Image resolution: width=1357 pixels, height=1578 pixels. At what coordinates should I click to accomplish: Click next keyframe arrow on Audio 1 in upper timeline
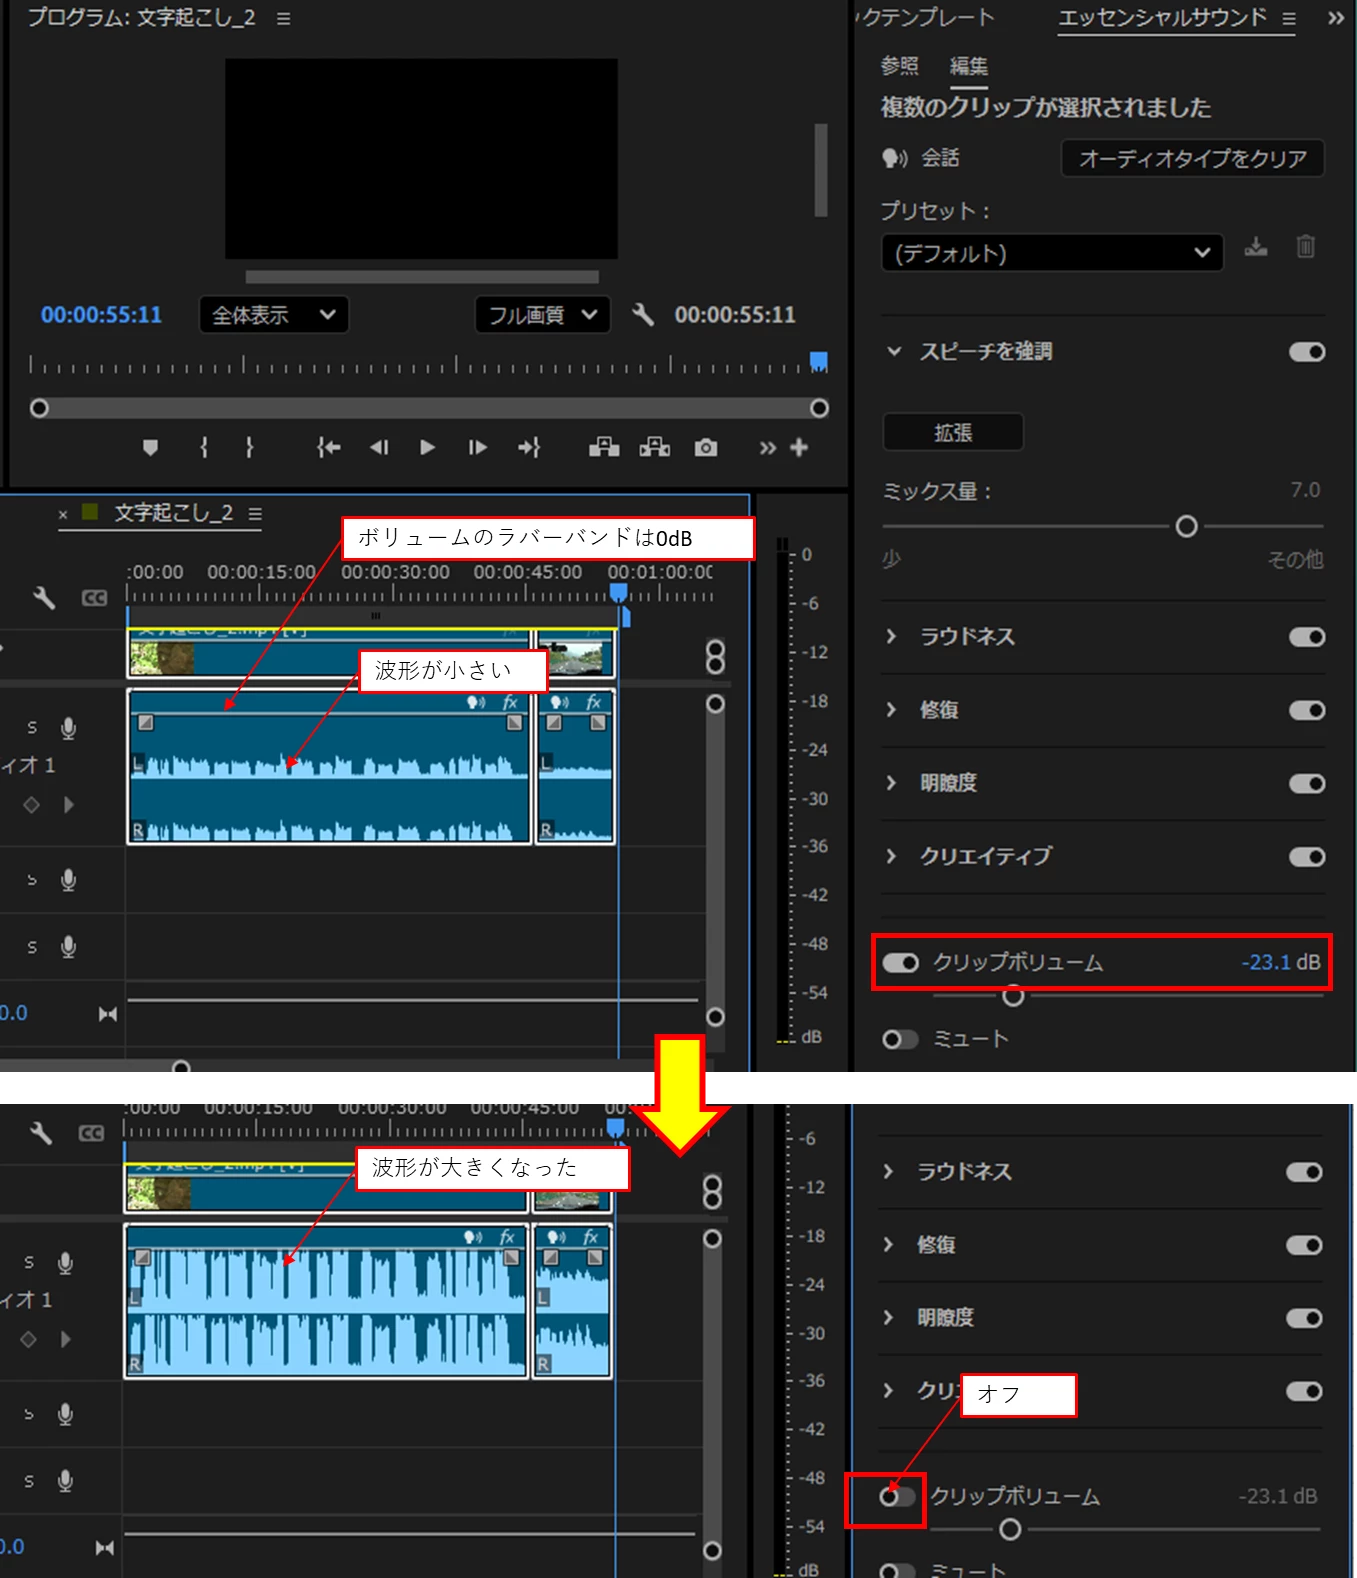pos(68,805)
